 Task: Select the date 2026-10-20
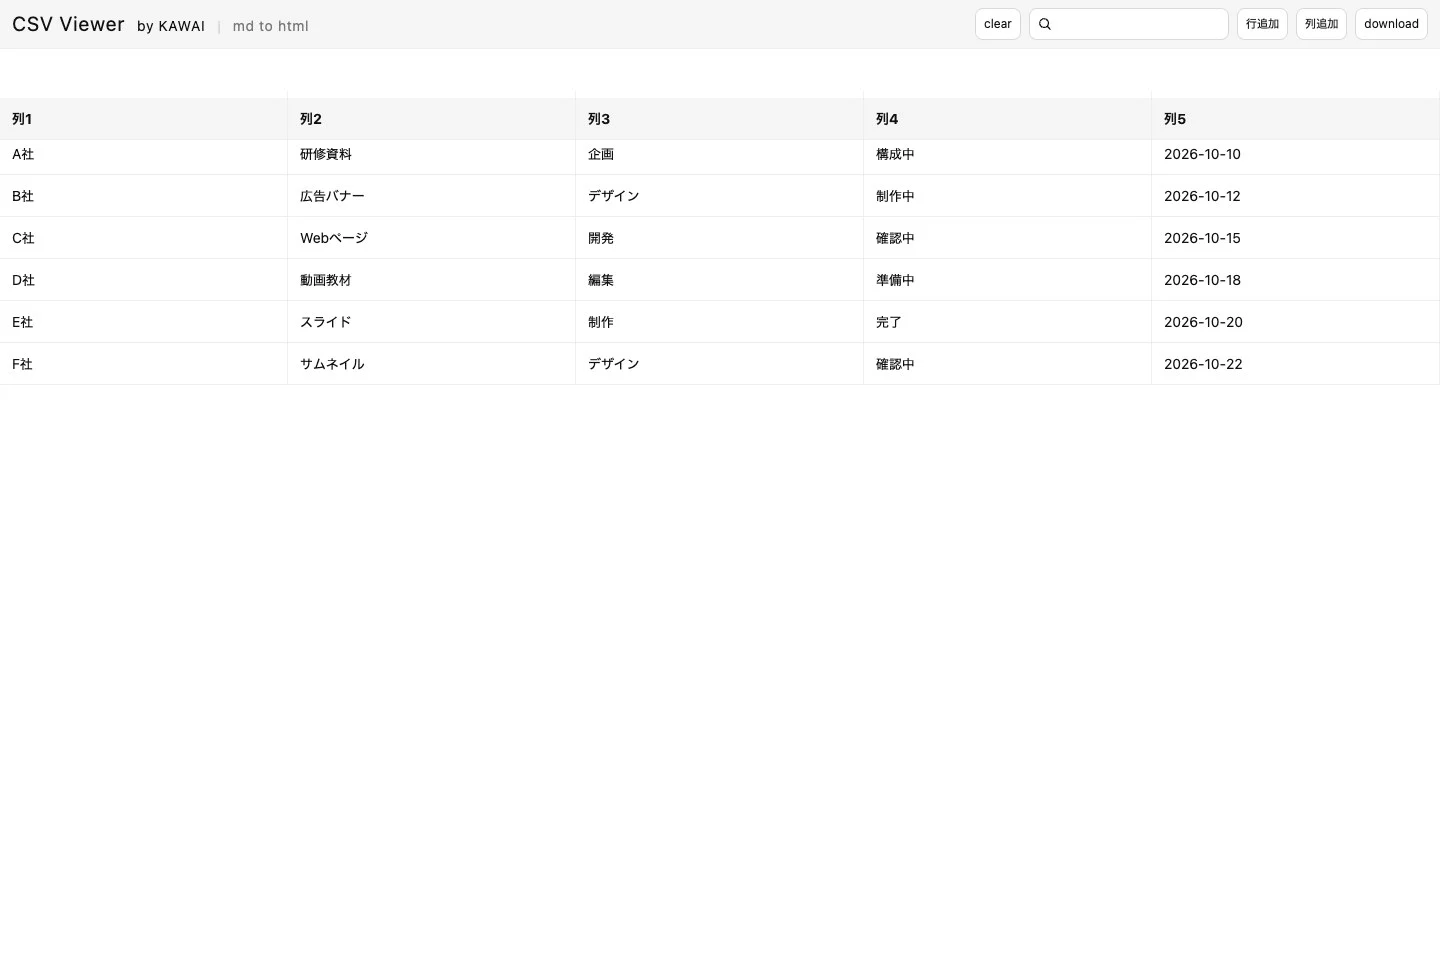tap(1296, 322)
